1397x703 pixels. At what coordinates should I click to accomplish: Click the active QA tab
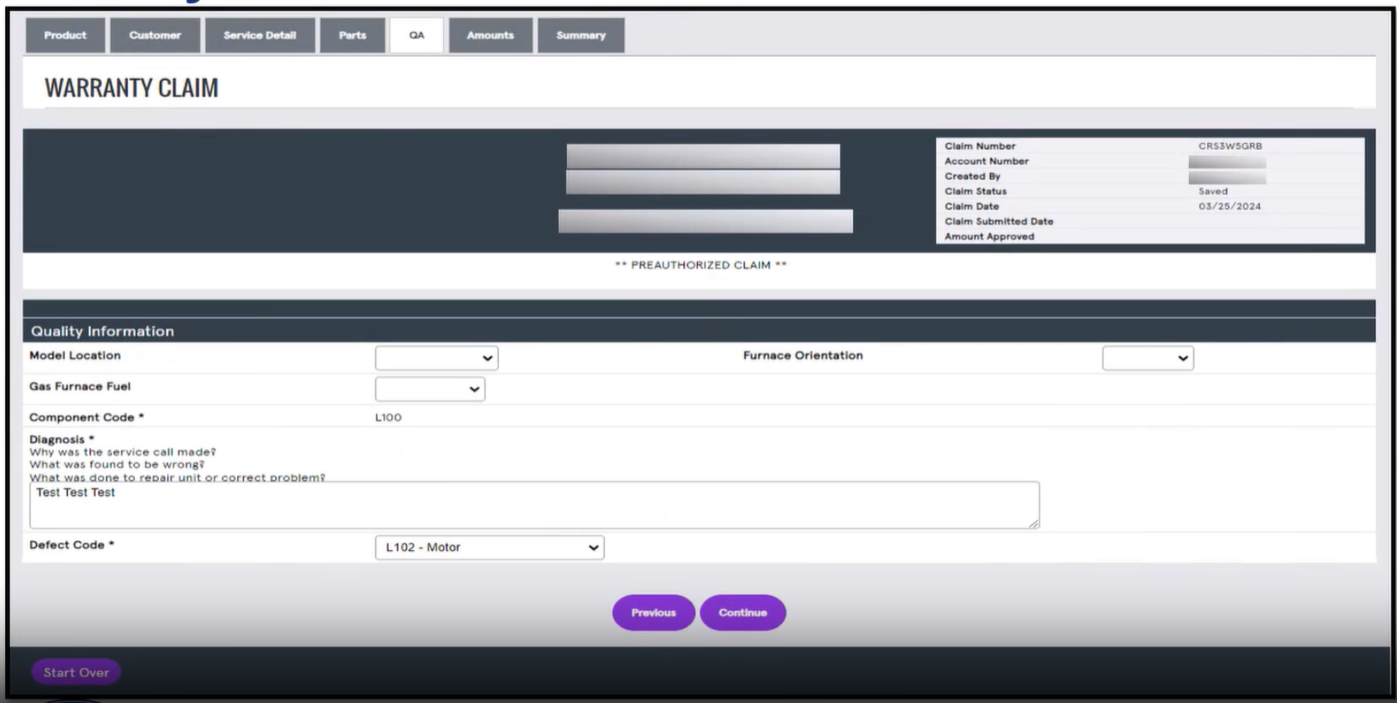[x=417, y=35]
